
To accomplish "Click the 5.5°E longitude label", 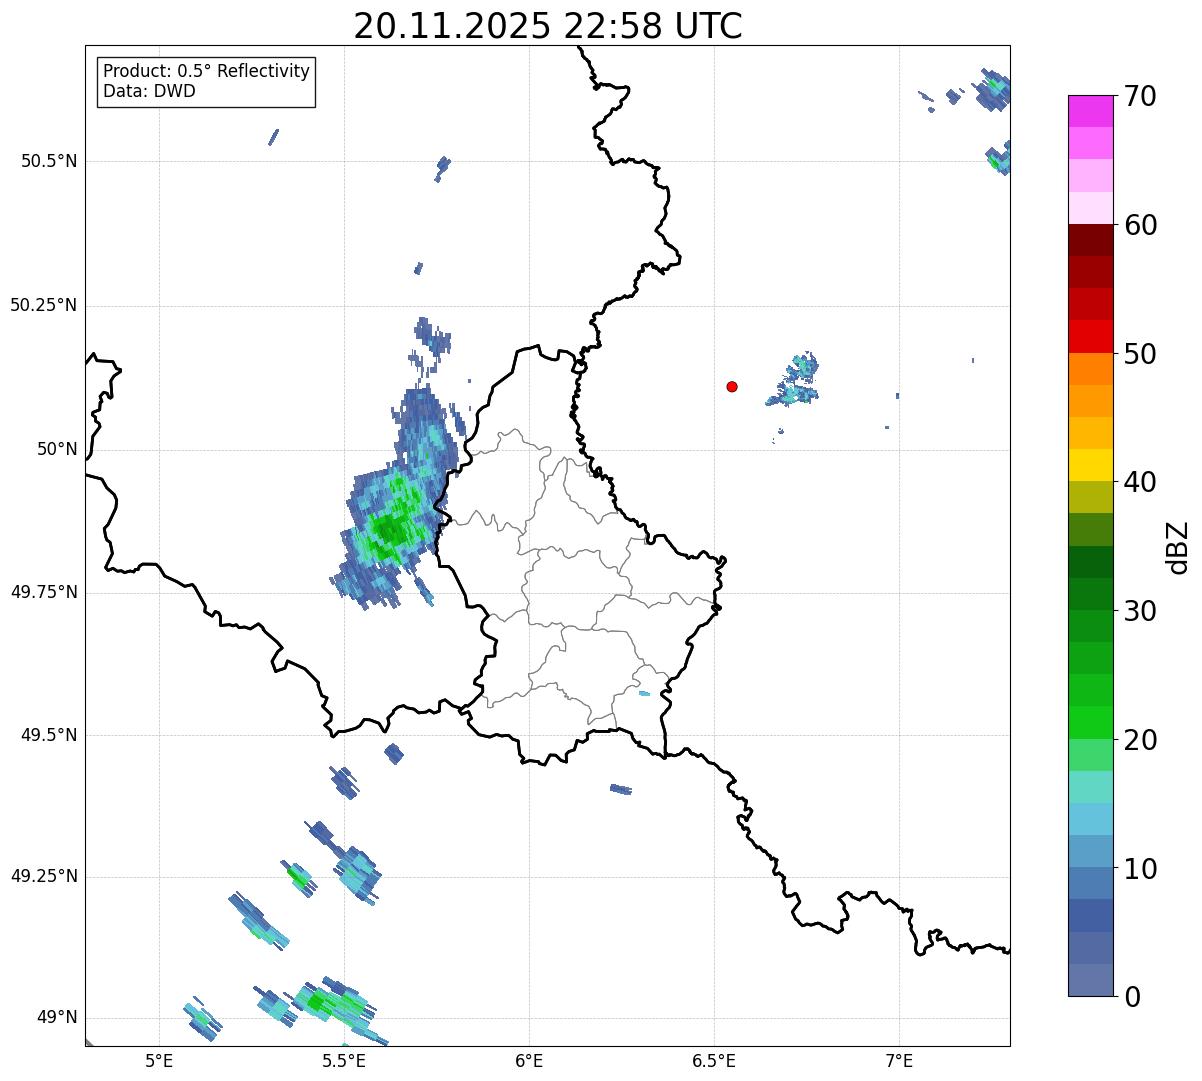I will pyautogui.click(x=344, y=1061).
